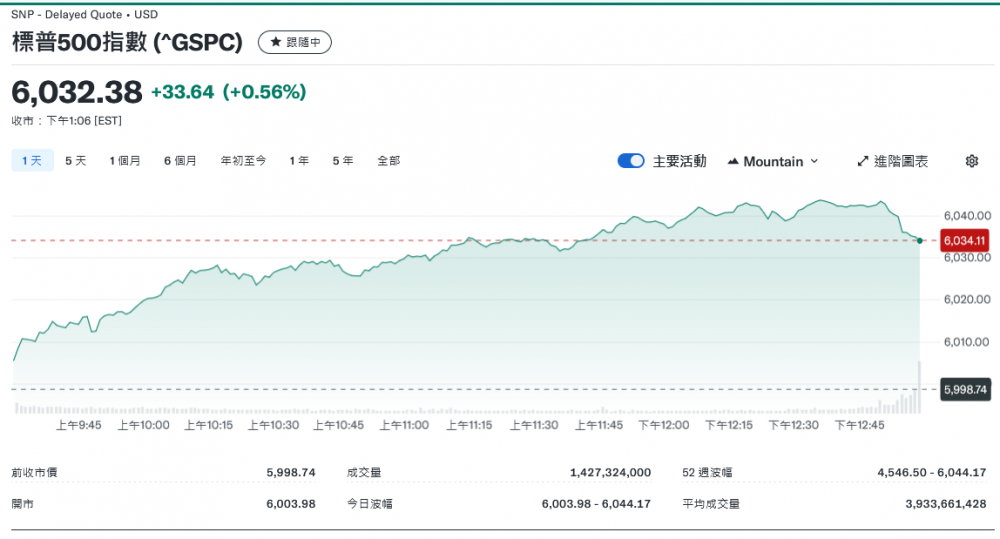Click the 跟隨中 following button
Viewport: 1000px width, 539px height.
tap(295, 42)
